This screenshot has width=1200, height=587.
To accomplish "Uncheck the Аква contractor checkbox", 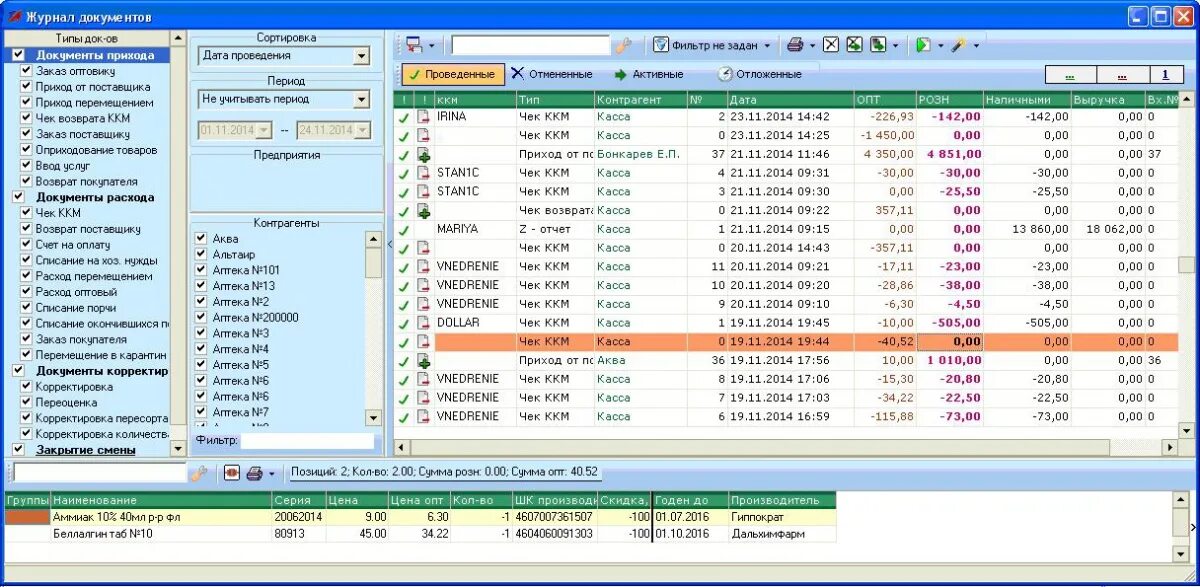I will point(201,239).
